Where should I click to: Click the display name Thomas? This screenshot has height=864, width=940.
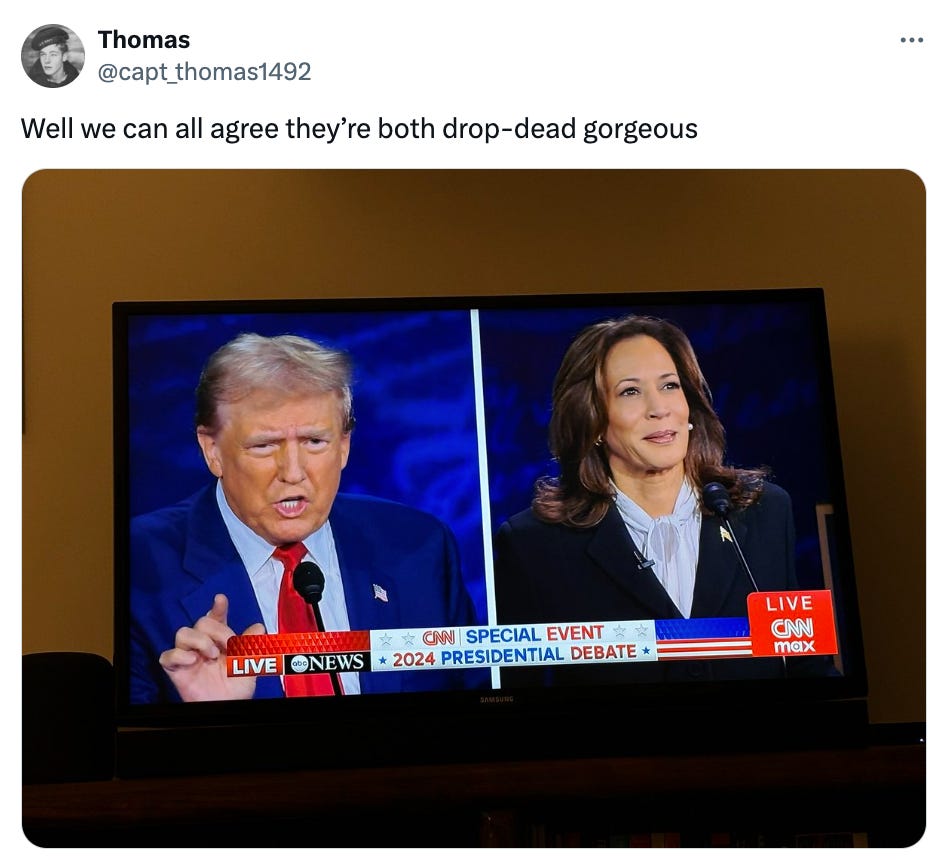click(x=144, y=40)
